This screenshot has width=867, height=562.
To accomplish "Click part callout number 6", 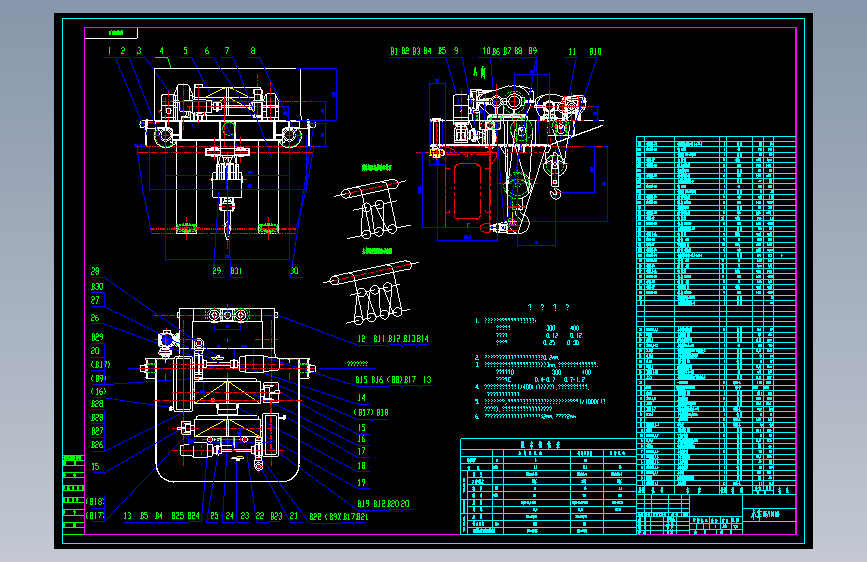I will 207,51.
